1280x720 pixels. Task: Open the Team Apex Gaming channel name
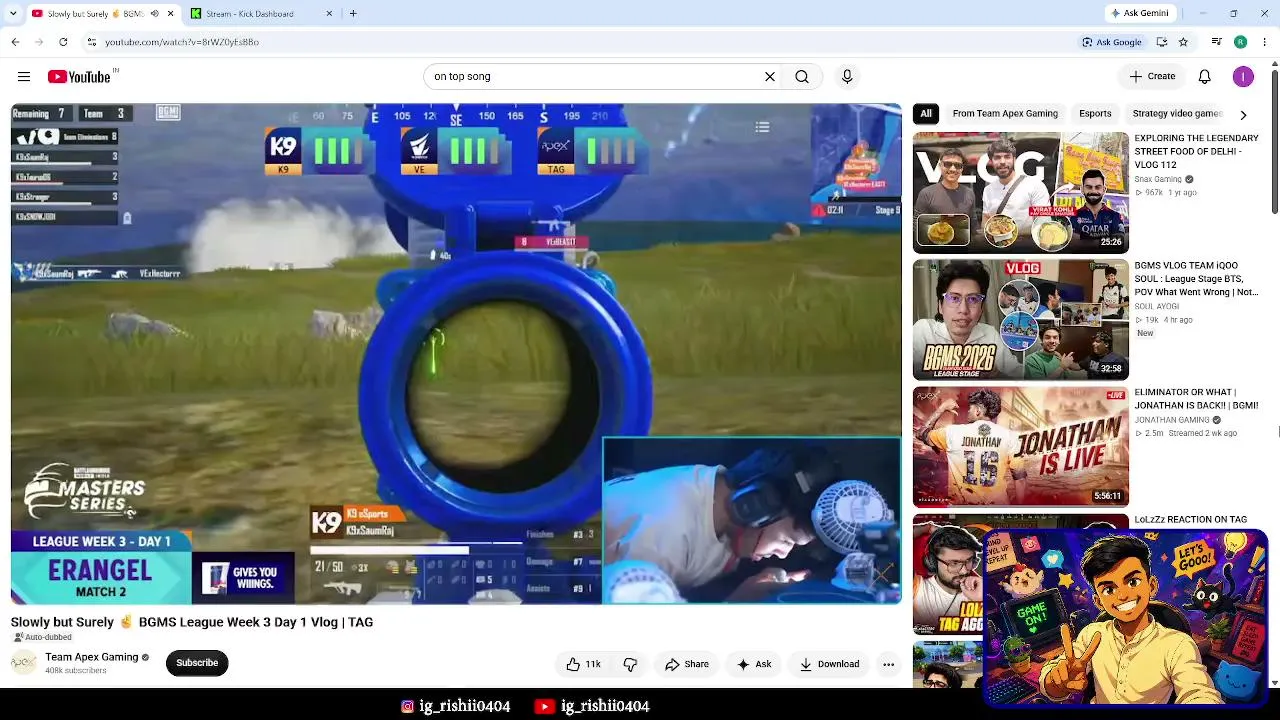[x=92, y=657]
